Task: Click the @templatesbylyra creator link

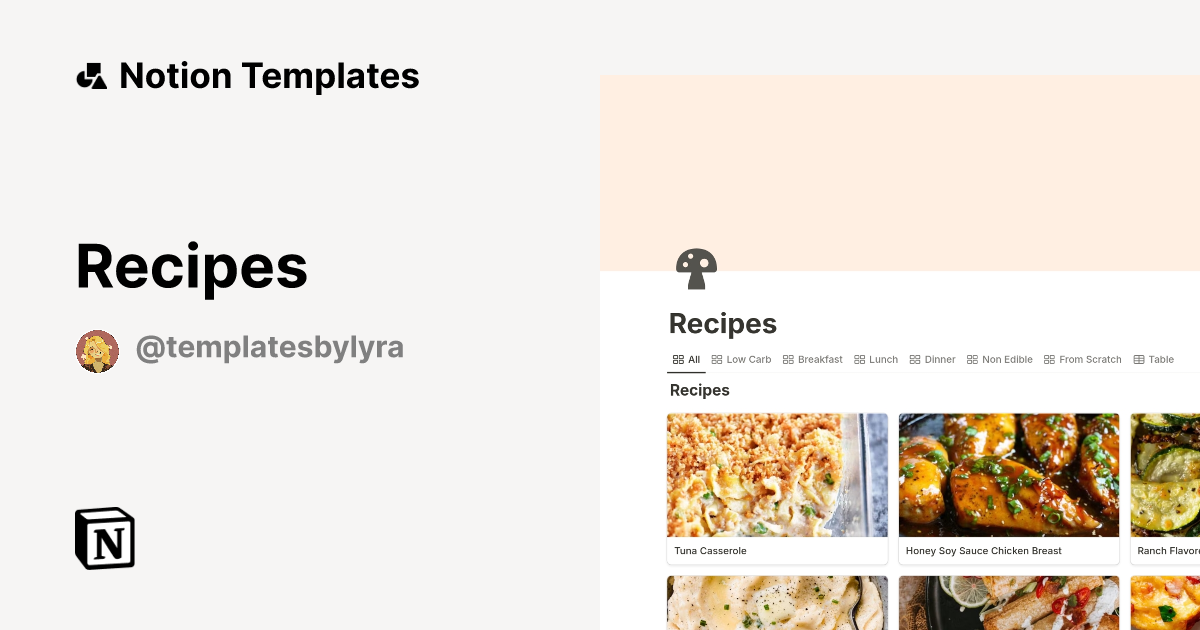Action: (x=270, y=347)
